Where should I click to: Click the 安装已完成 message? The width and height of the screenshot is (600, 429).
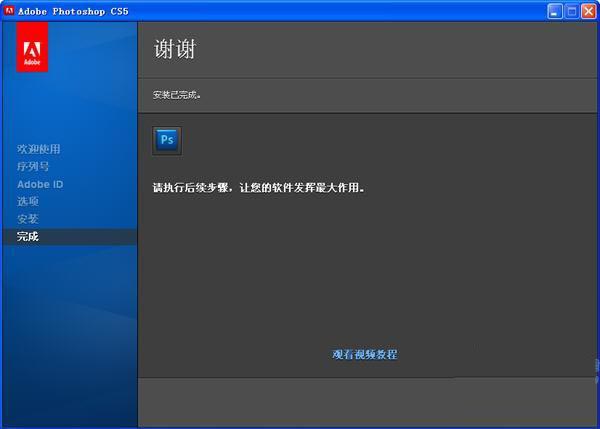tap(176, 95)
